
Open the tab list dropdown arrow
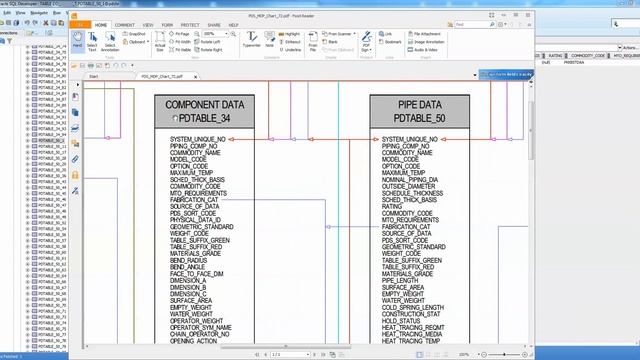point(475,75)
